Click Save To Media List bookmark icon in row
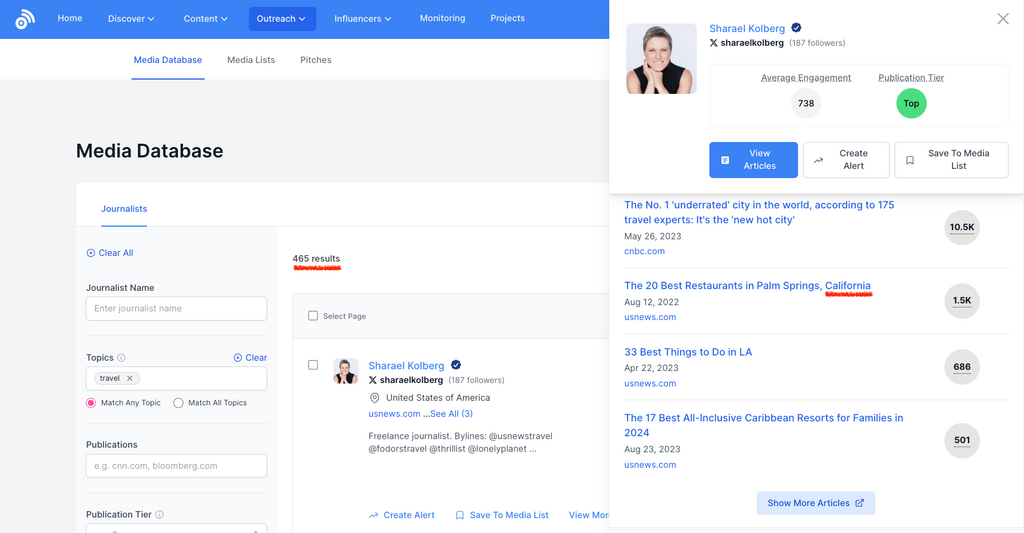The image size is (1024, 533). [x=460, y=515]
